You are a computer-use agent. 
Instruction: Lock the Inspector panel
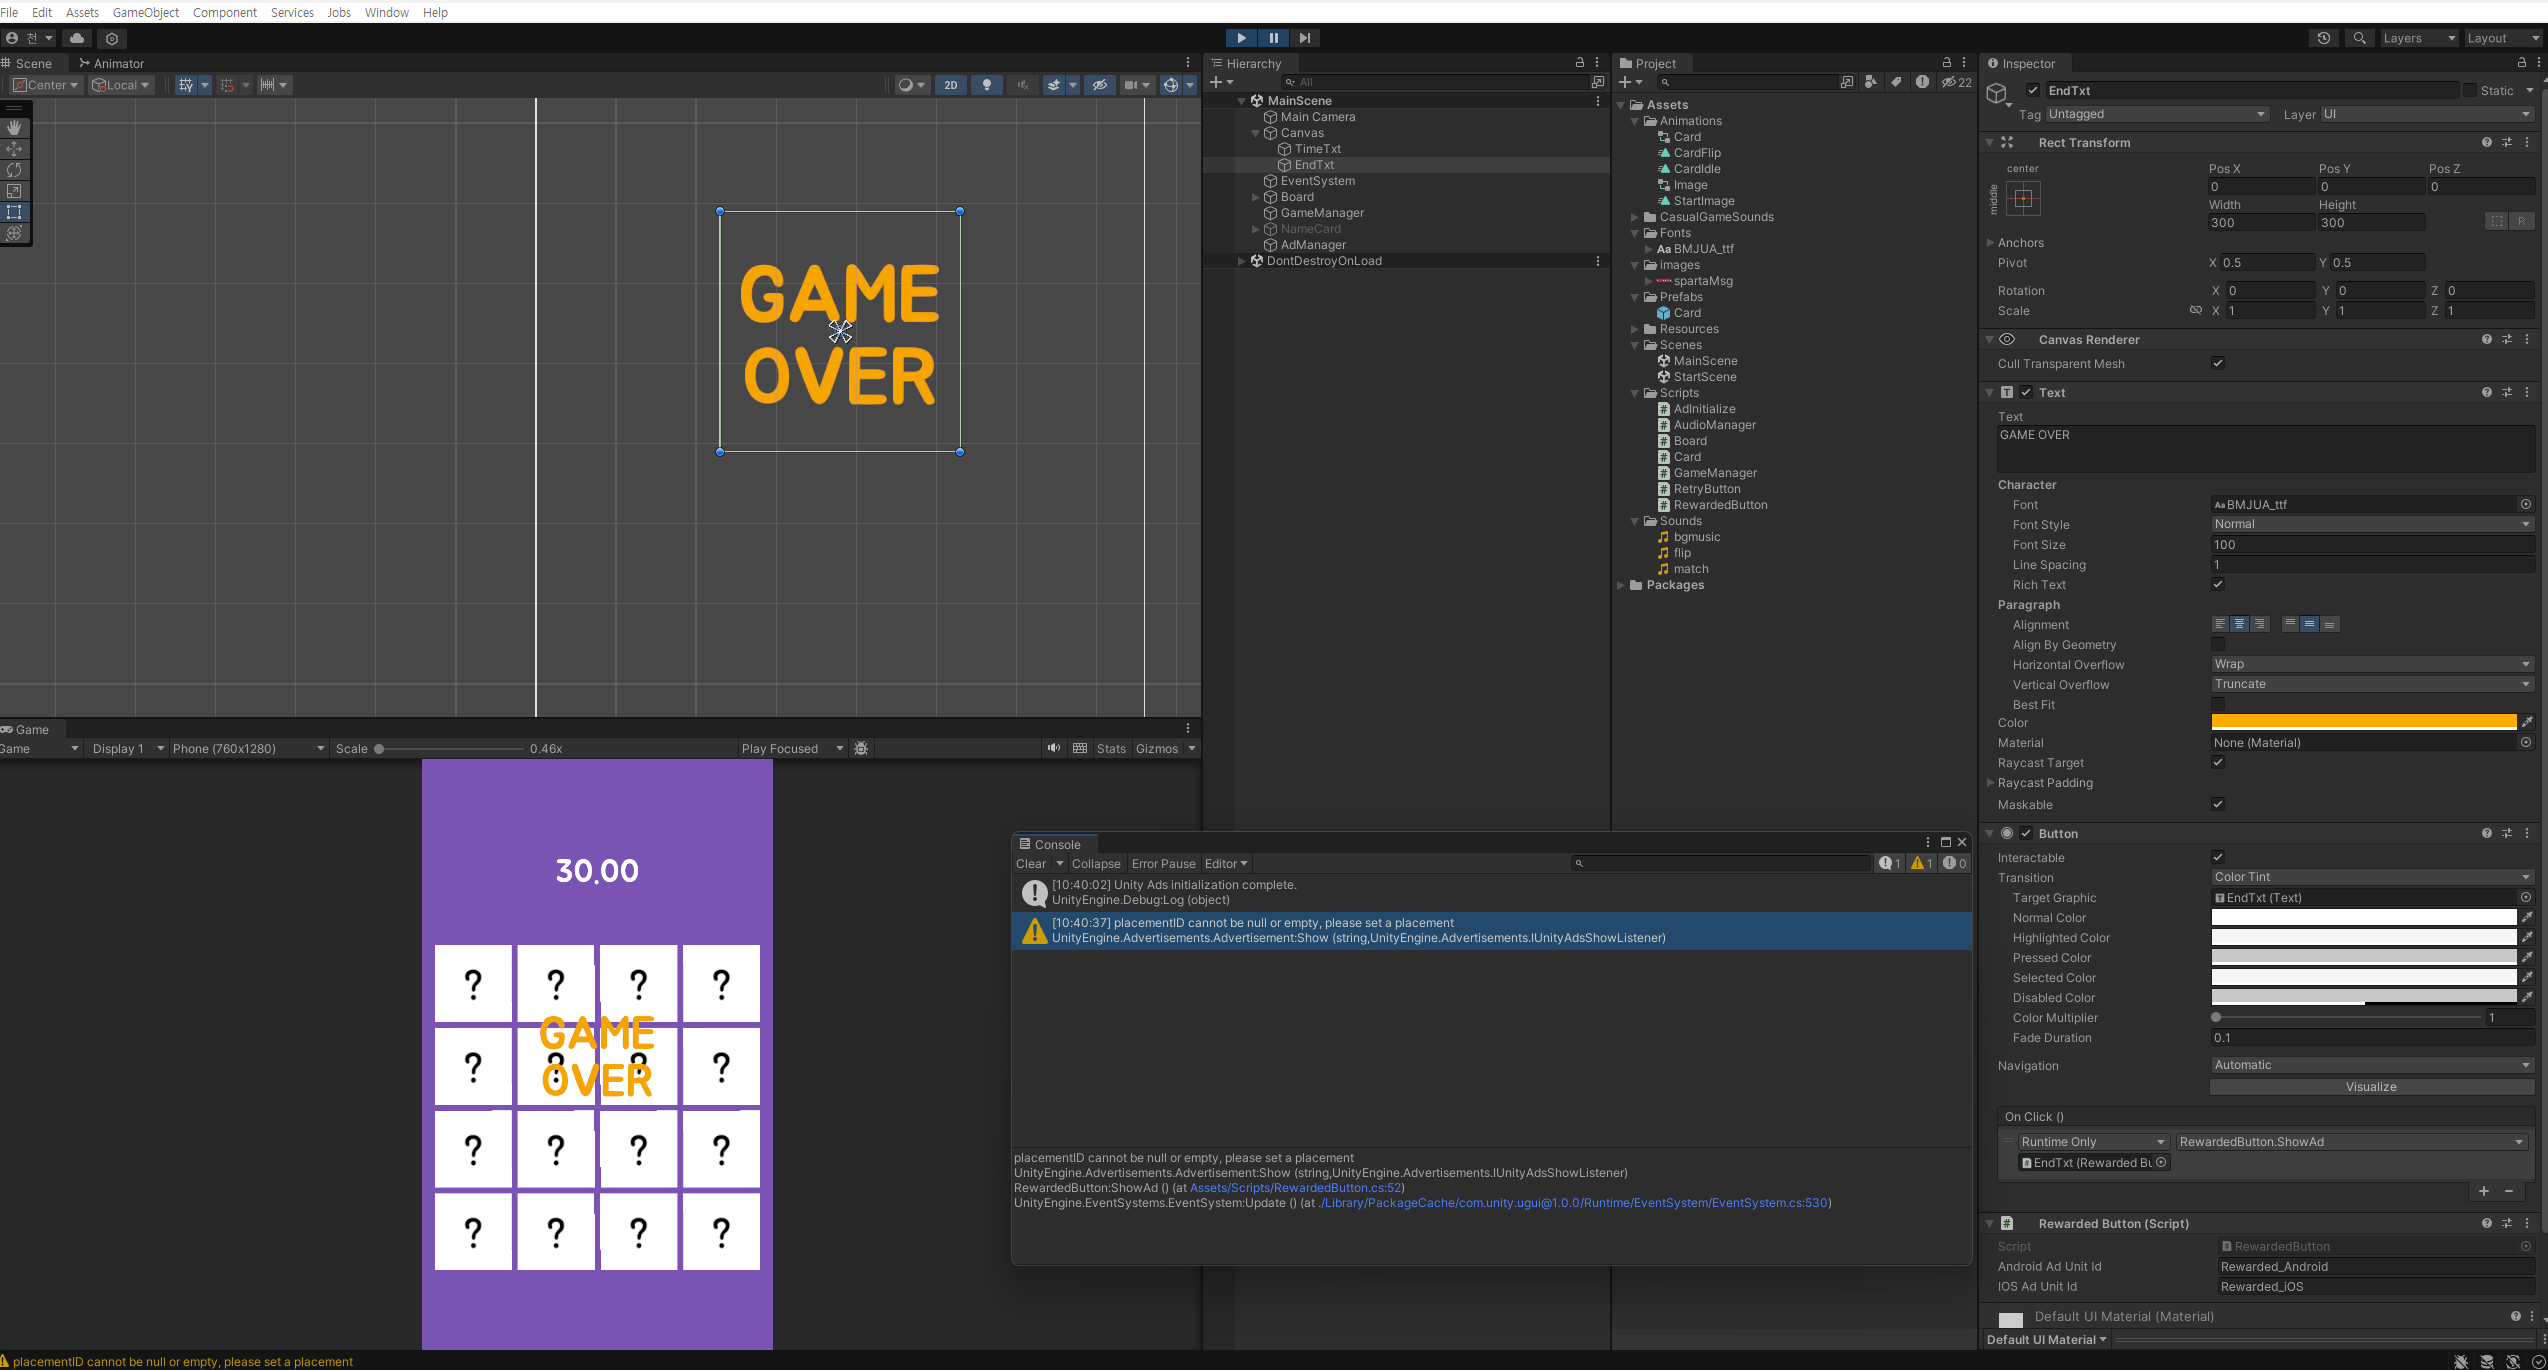tap(2521, 63)
